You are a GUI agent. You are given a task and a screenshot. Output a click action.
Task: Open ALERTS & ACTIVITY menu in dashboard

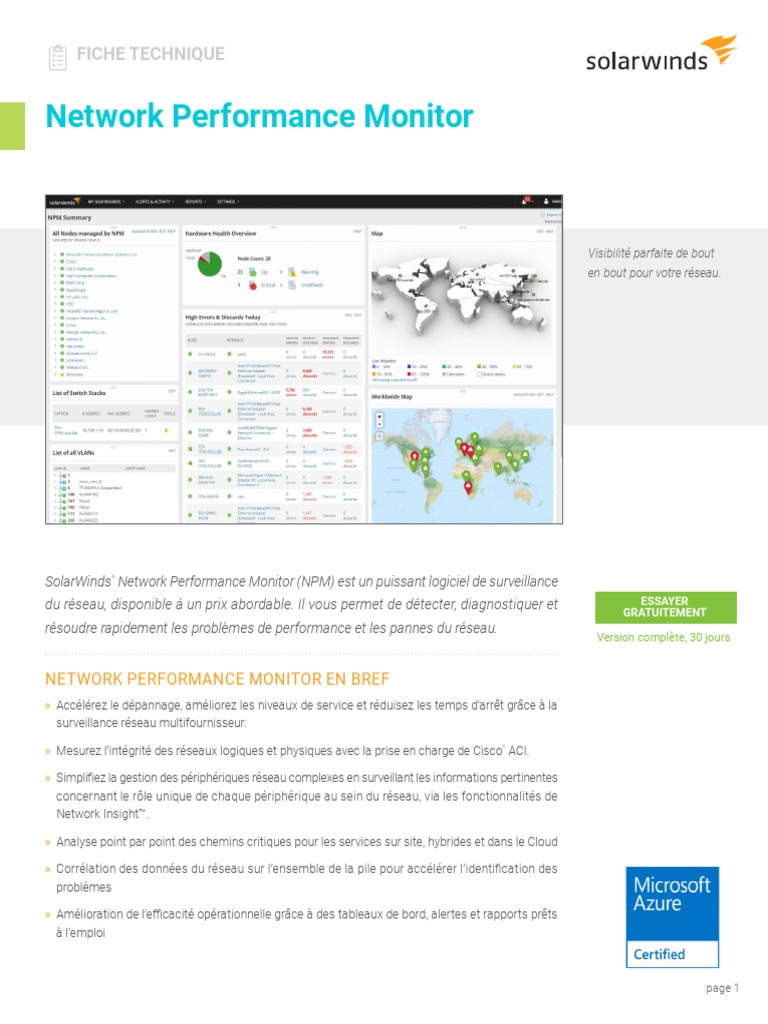(155, 202)
